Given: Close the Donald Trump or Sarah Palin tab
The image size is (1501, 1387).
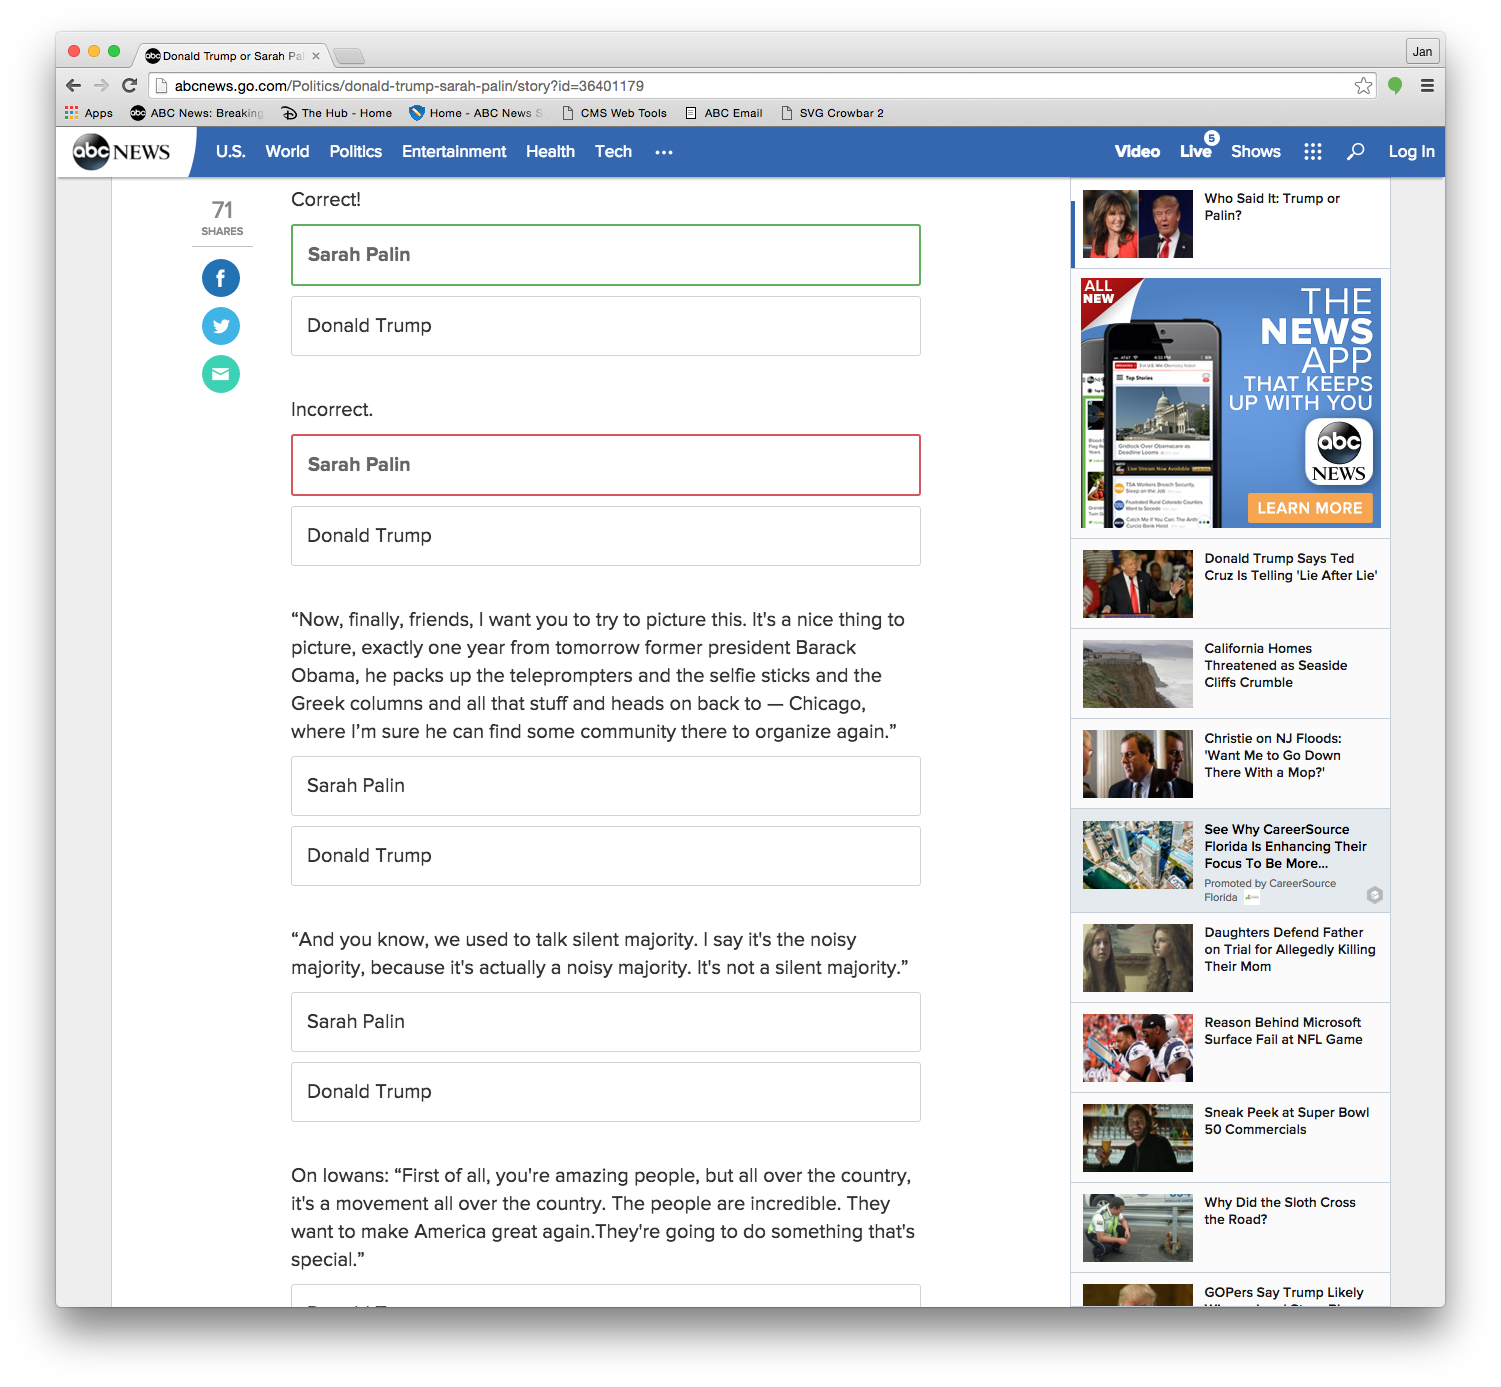Looking at the screenshot, I should pyautogui.click(x=316, y=56).
